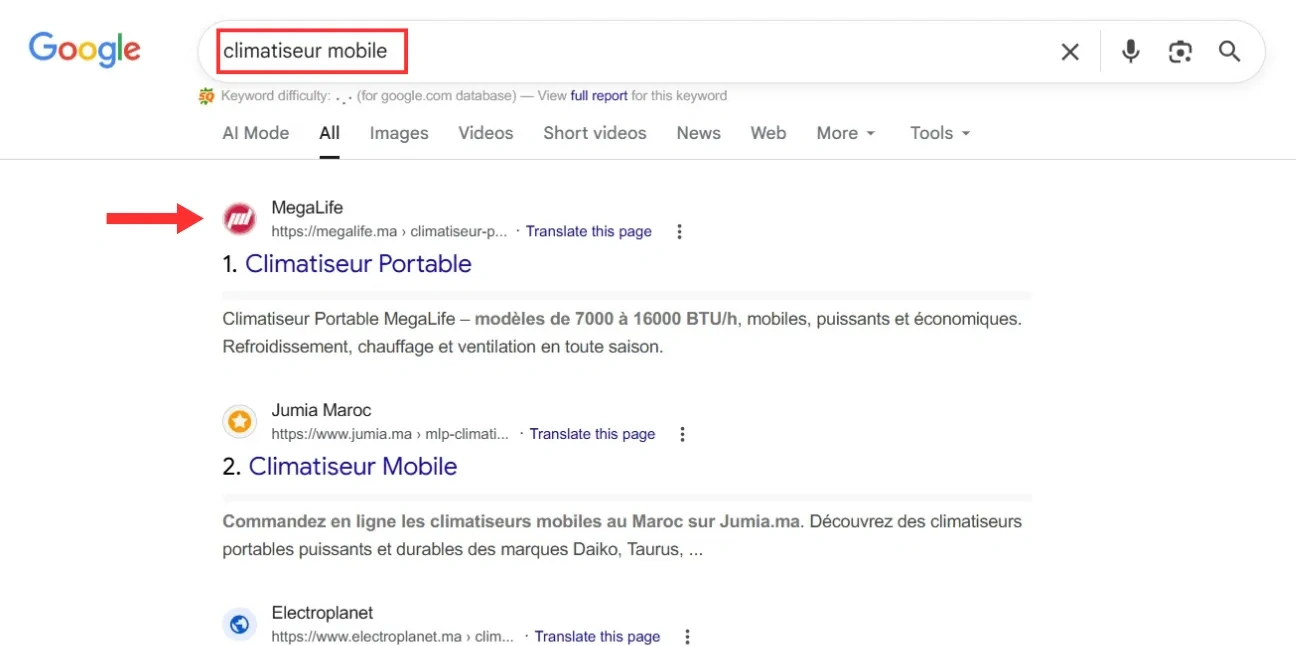Click the keyword difficulty SEO badge icon
The width and height of the screenshot is (1296, 646).
coord(205,95)
